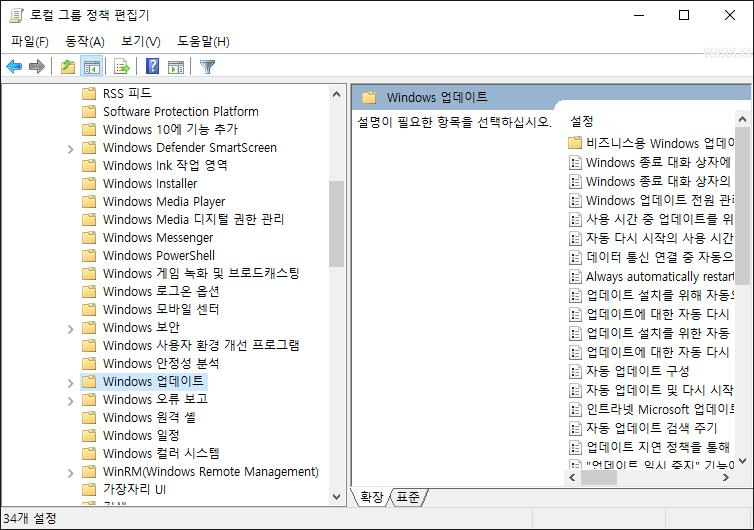The image size is (754, 530).
Task: Select Windows 모바일 센터 folder
Action: 161,309
